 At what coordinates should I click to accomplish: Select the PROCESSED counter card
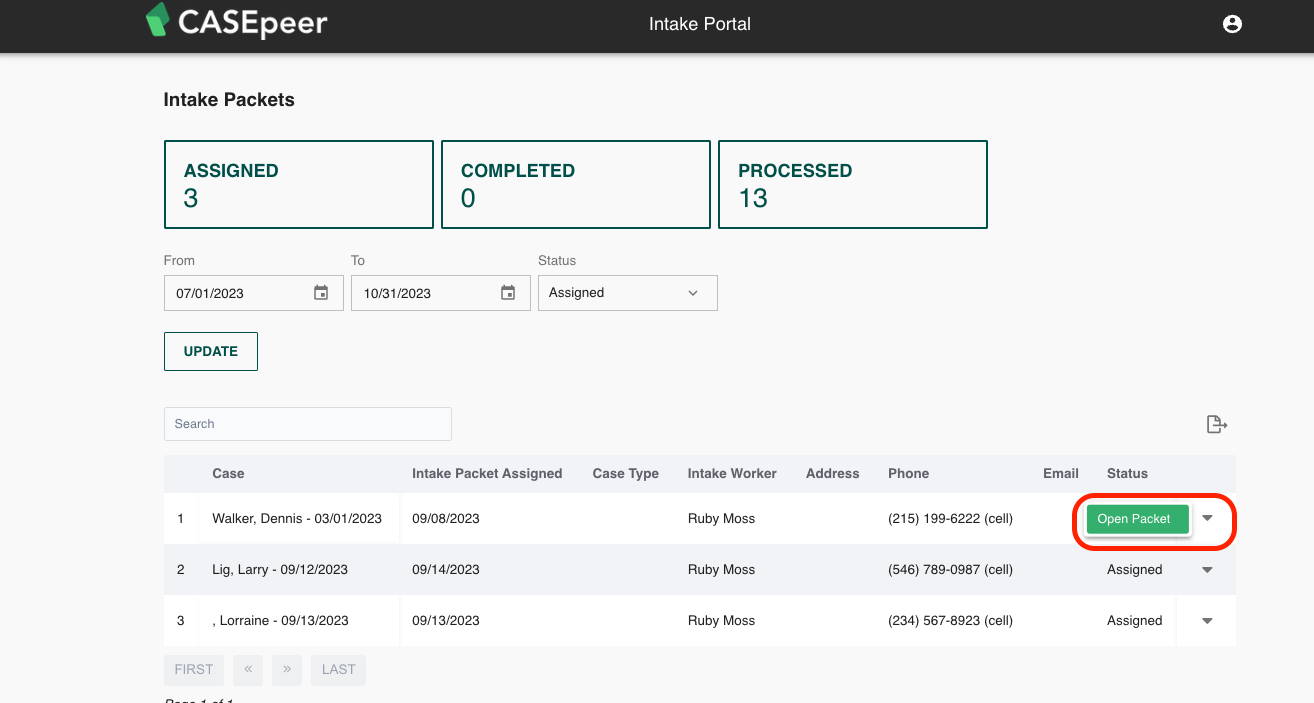pyautogui.click(x=852, y=184)
